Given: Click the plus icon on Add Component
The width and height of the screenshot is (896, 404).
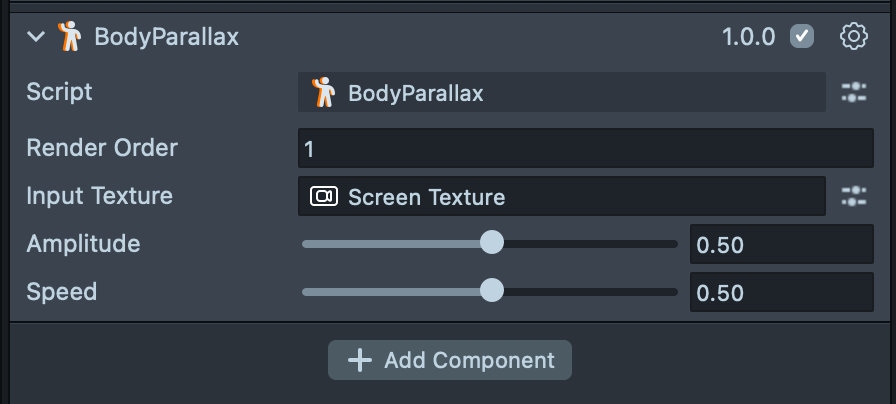Looking at the screenshot, I should (x=359, y=360).
